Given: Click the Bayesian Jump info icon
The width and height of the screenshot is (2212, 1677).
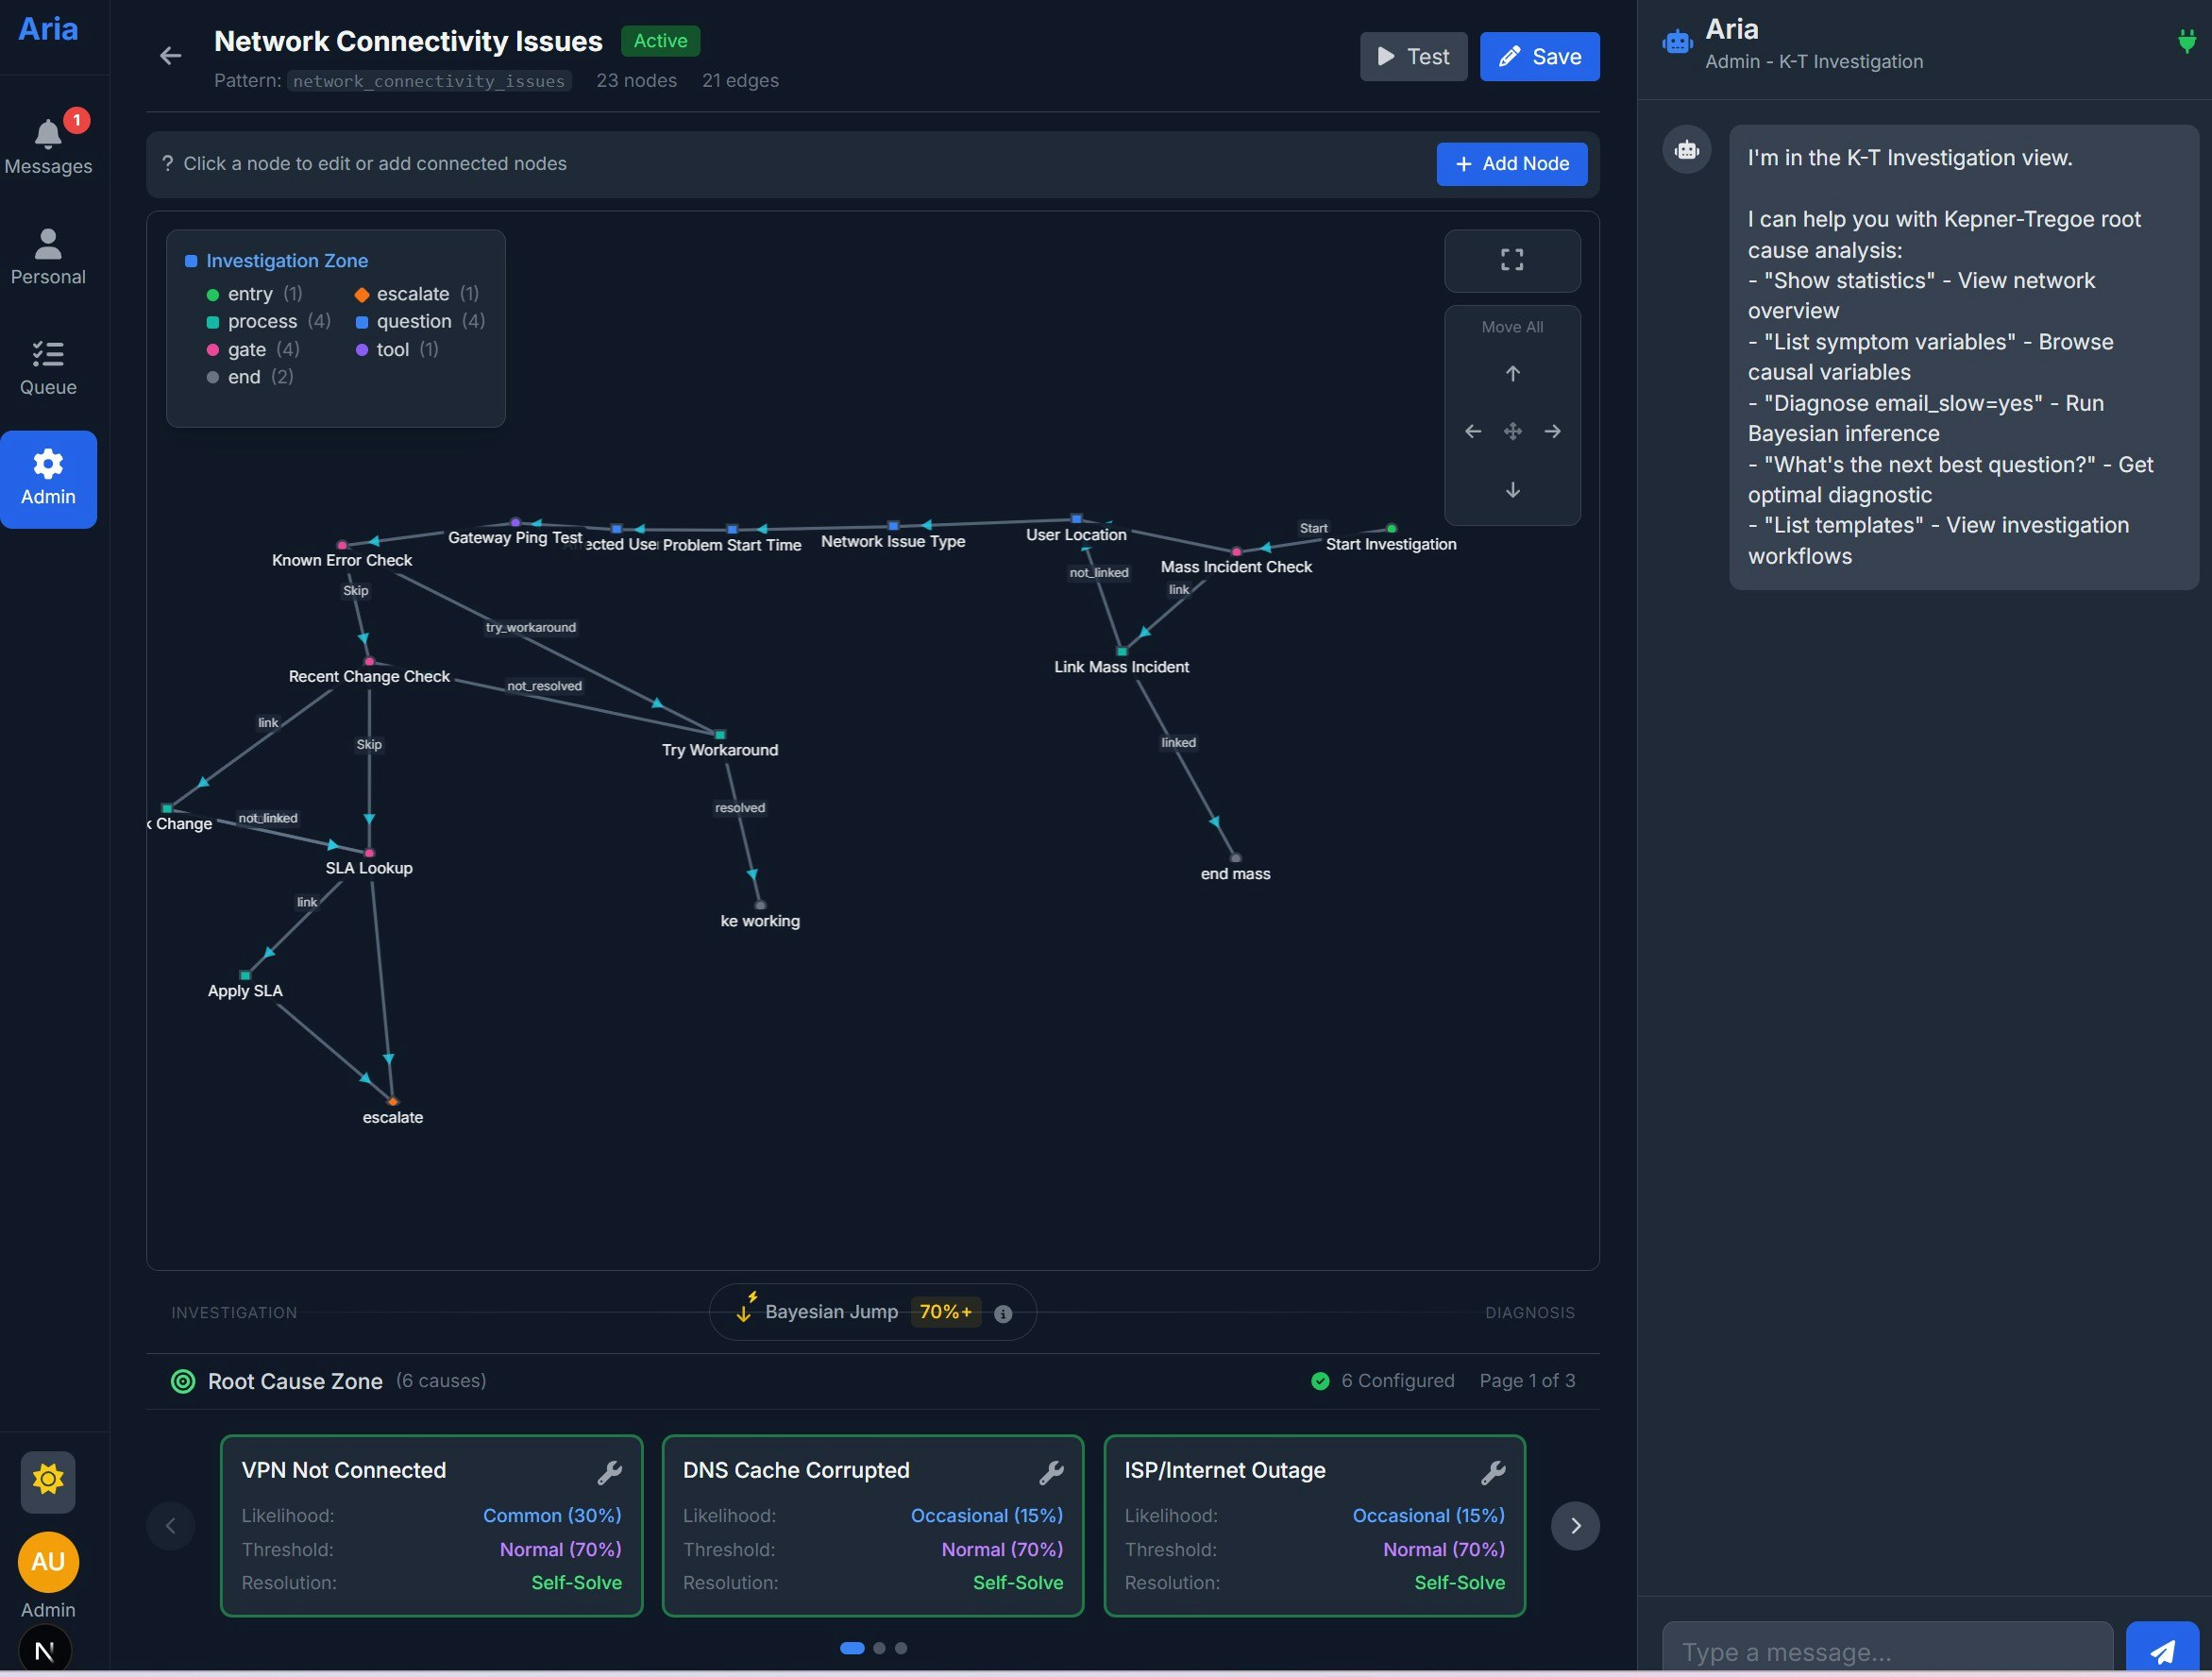Looking at the screenshot, I should pyautogui.click(x=1003, y=1313).
